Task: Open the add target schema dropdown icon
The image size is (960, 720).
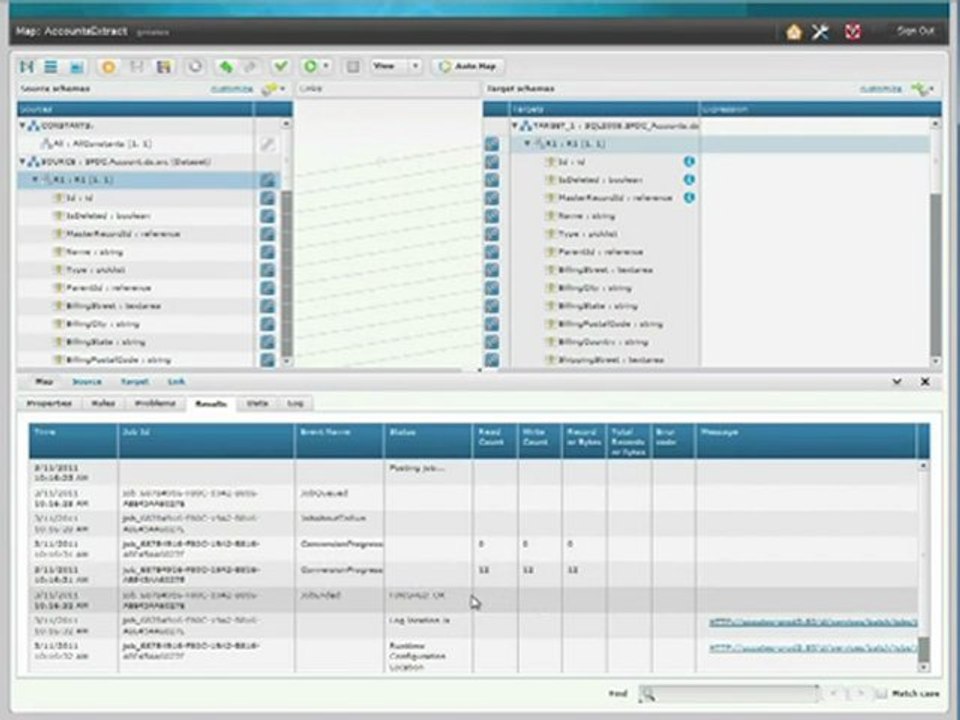Action: point(923,89)
